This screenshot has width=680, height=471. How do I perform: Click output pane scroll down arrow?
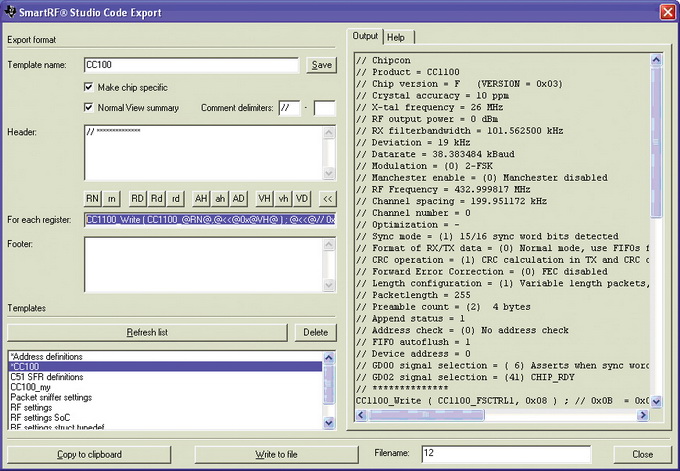pos(656,402)
